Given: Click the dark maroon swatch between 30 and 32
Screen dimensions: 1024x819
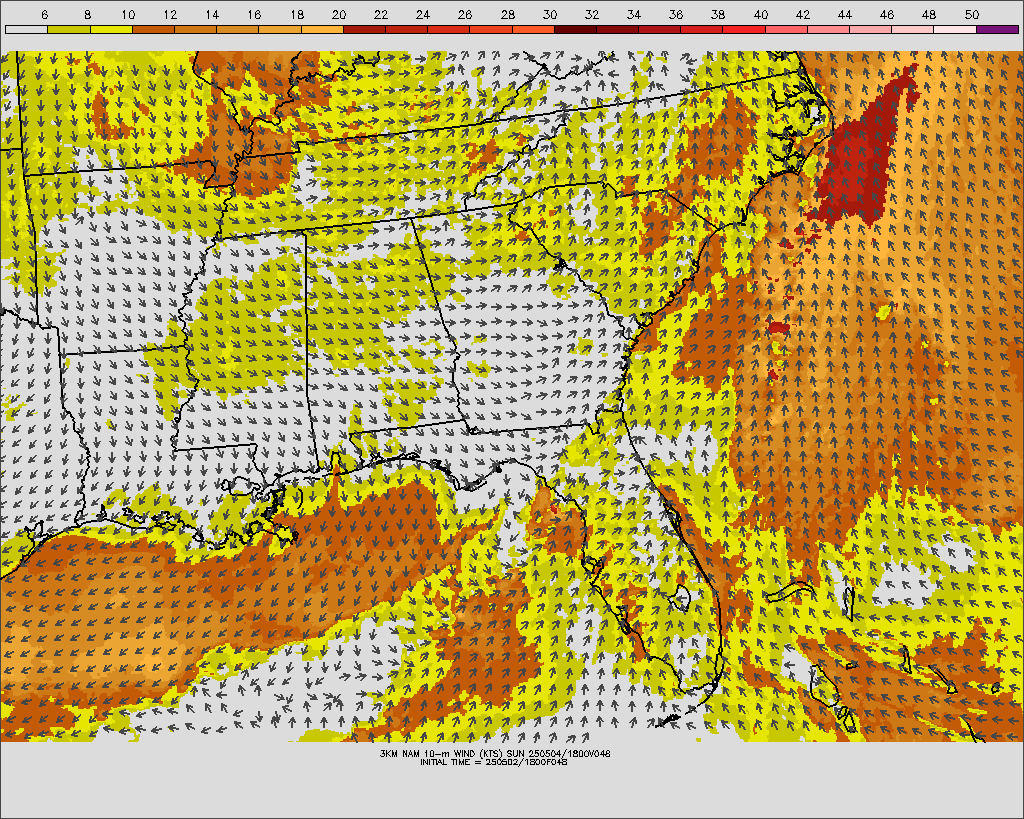Looking at the screenshot, I should coord(575,29).
